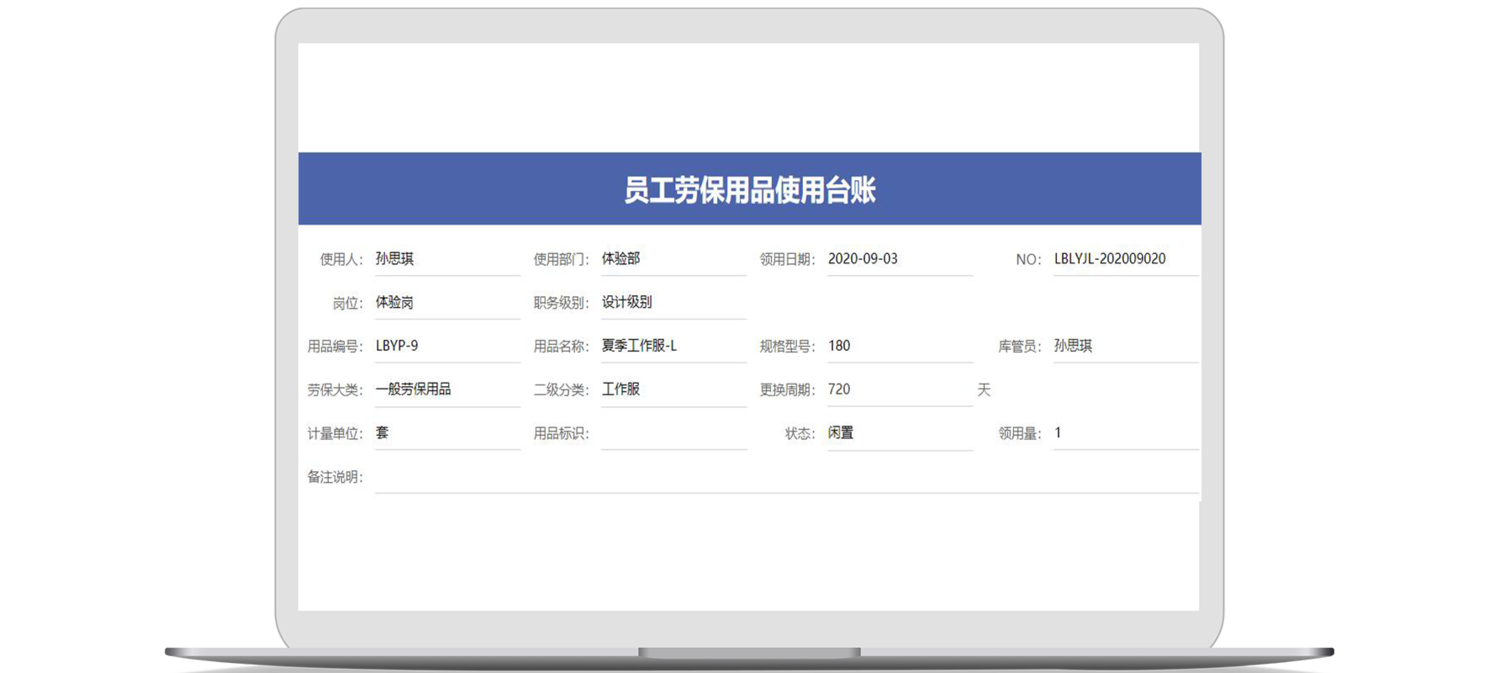Screen dimensions: 1500x673
Task: Click the 岗位 field showing 体验岗
Action: [447, 302]
